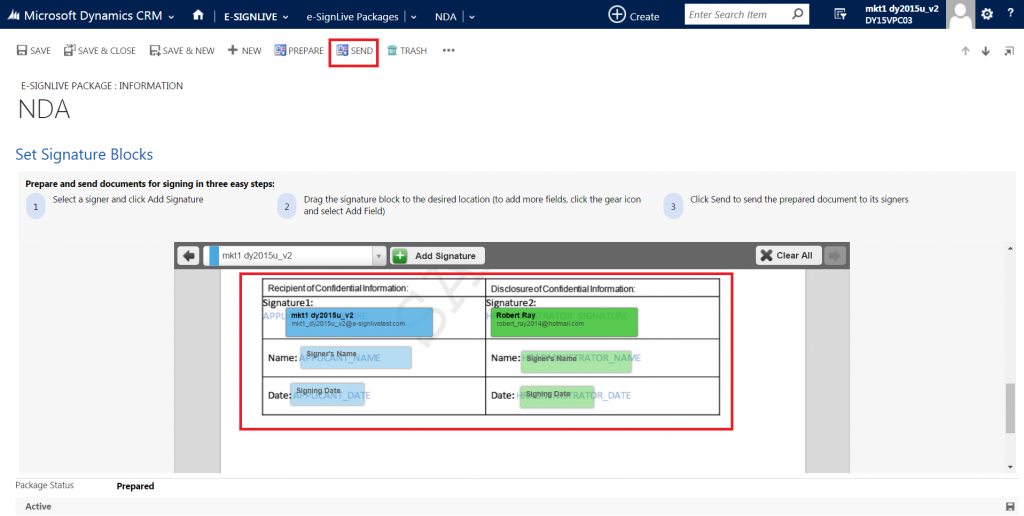Open the advanced find filter icon
This screenshot has height=516, width=1024.
[840, 14]
